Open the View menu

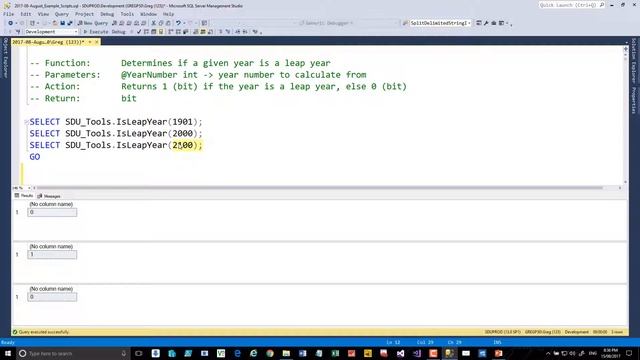pyautogui.click(x=43, y=14)
